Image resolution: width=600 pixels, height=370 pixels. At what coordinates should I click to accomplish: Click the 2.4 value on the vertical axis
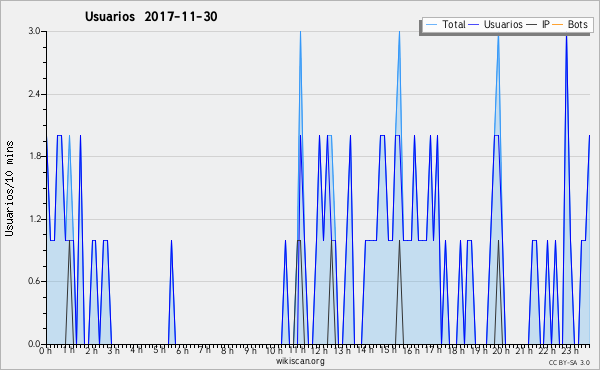pos(35,94)
